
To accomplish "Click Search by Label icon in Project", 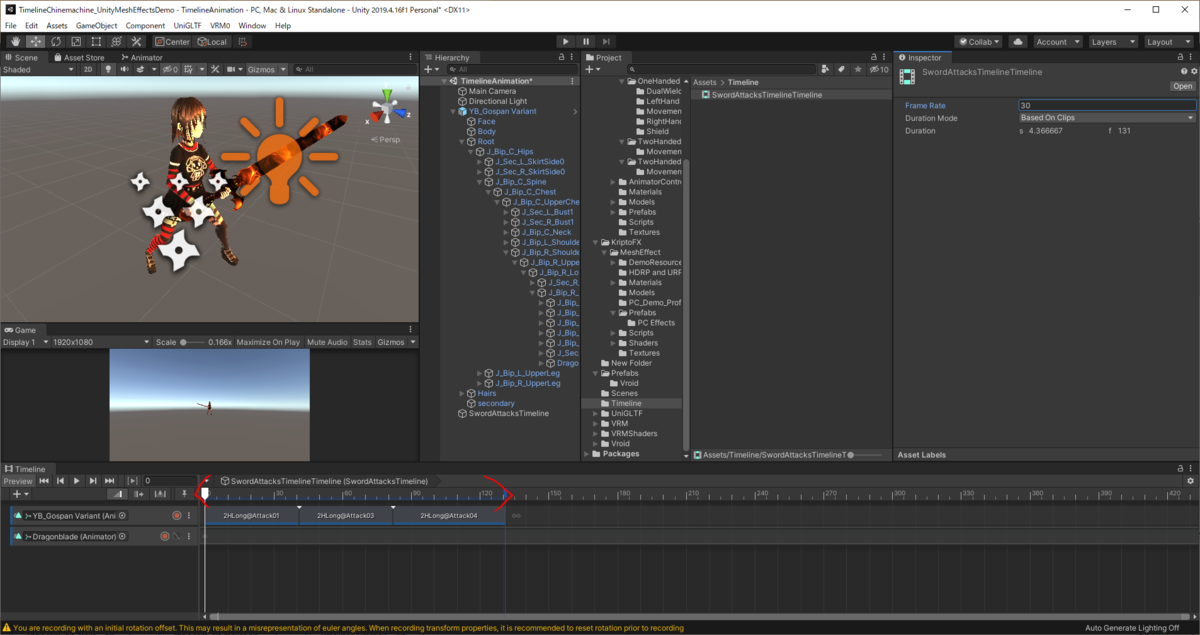I will [x=841, y=69].
